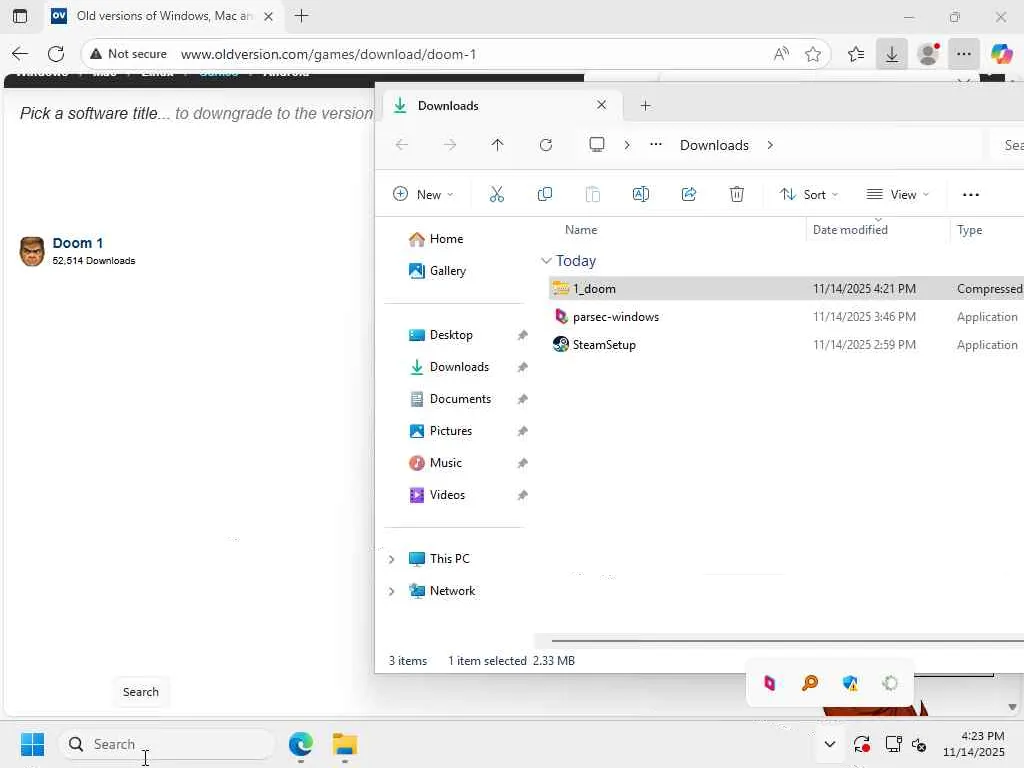
Task: Click the Search button on webpage
Action: [x=140, y=692]
